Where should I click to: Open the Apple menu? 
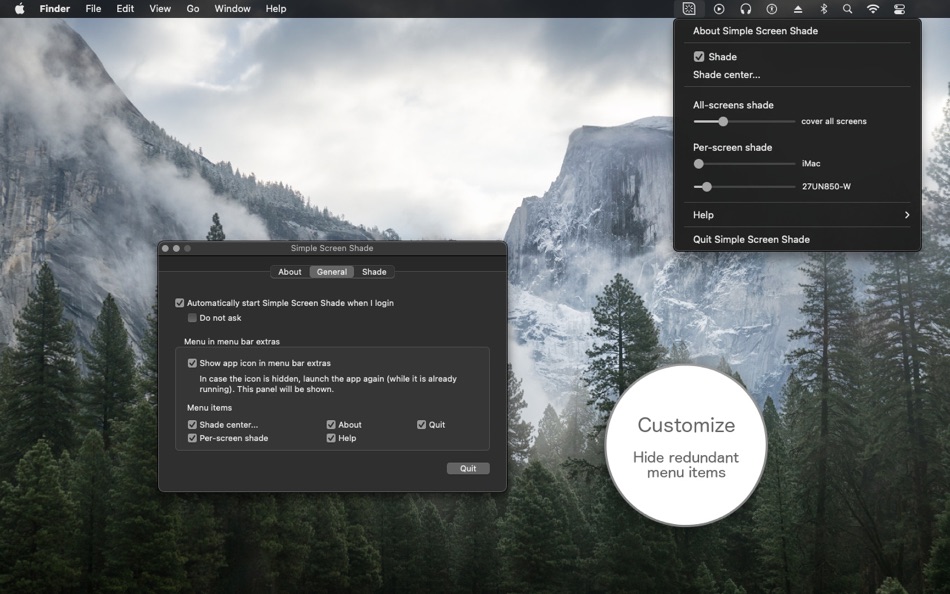[19, 8]
